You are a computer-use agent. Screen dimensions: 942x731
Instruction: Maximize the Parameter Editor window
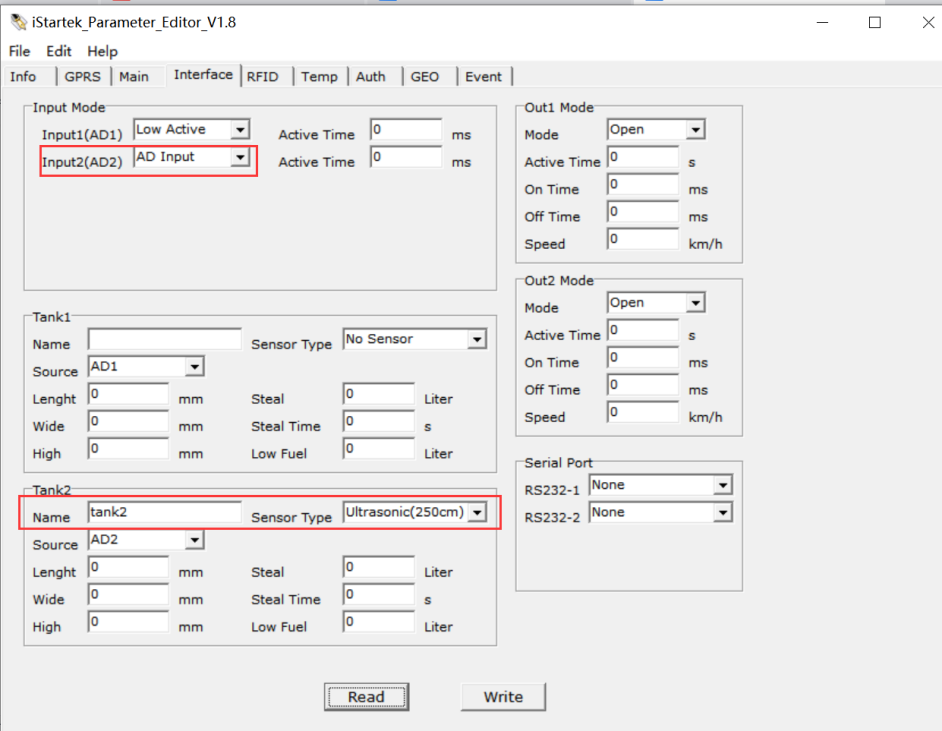pyautogui.click(x=874, y=22)
